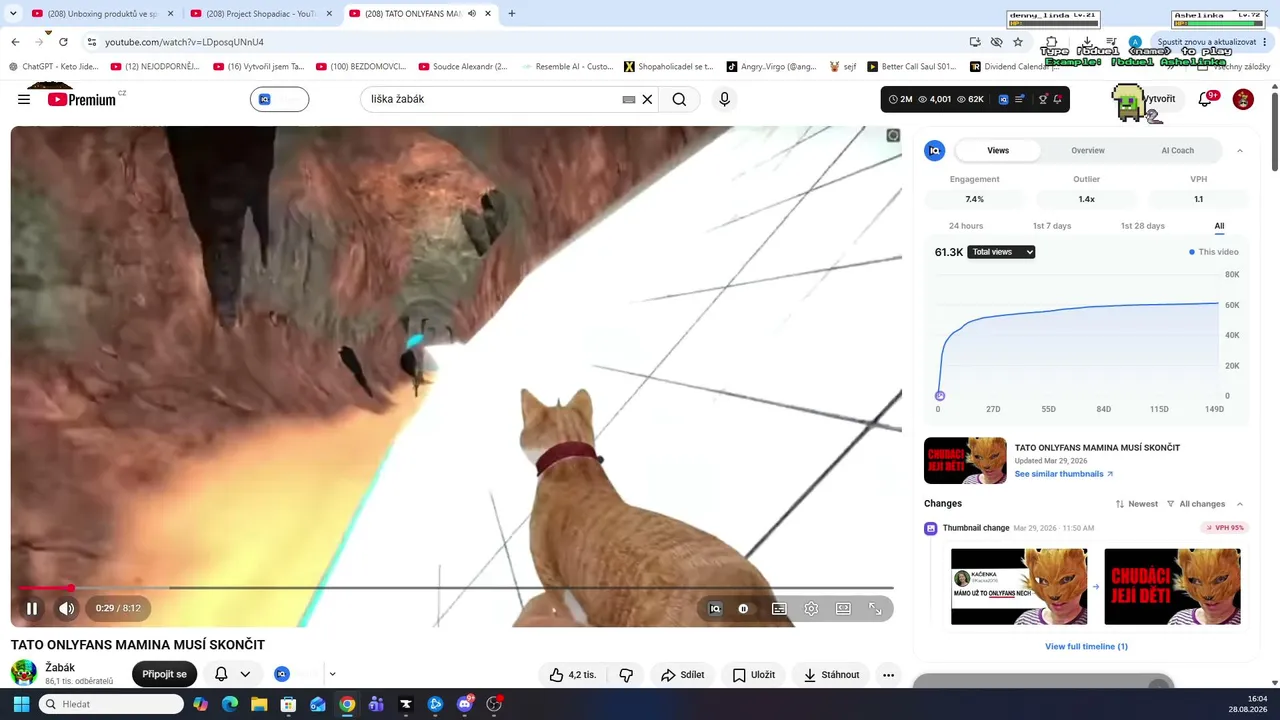Collapse the Changes section chevron
Image resolution: width=1280 pixels, height=720 pixels.
coord(1240,504)
